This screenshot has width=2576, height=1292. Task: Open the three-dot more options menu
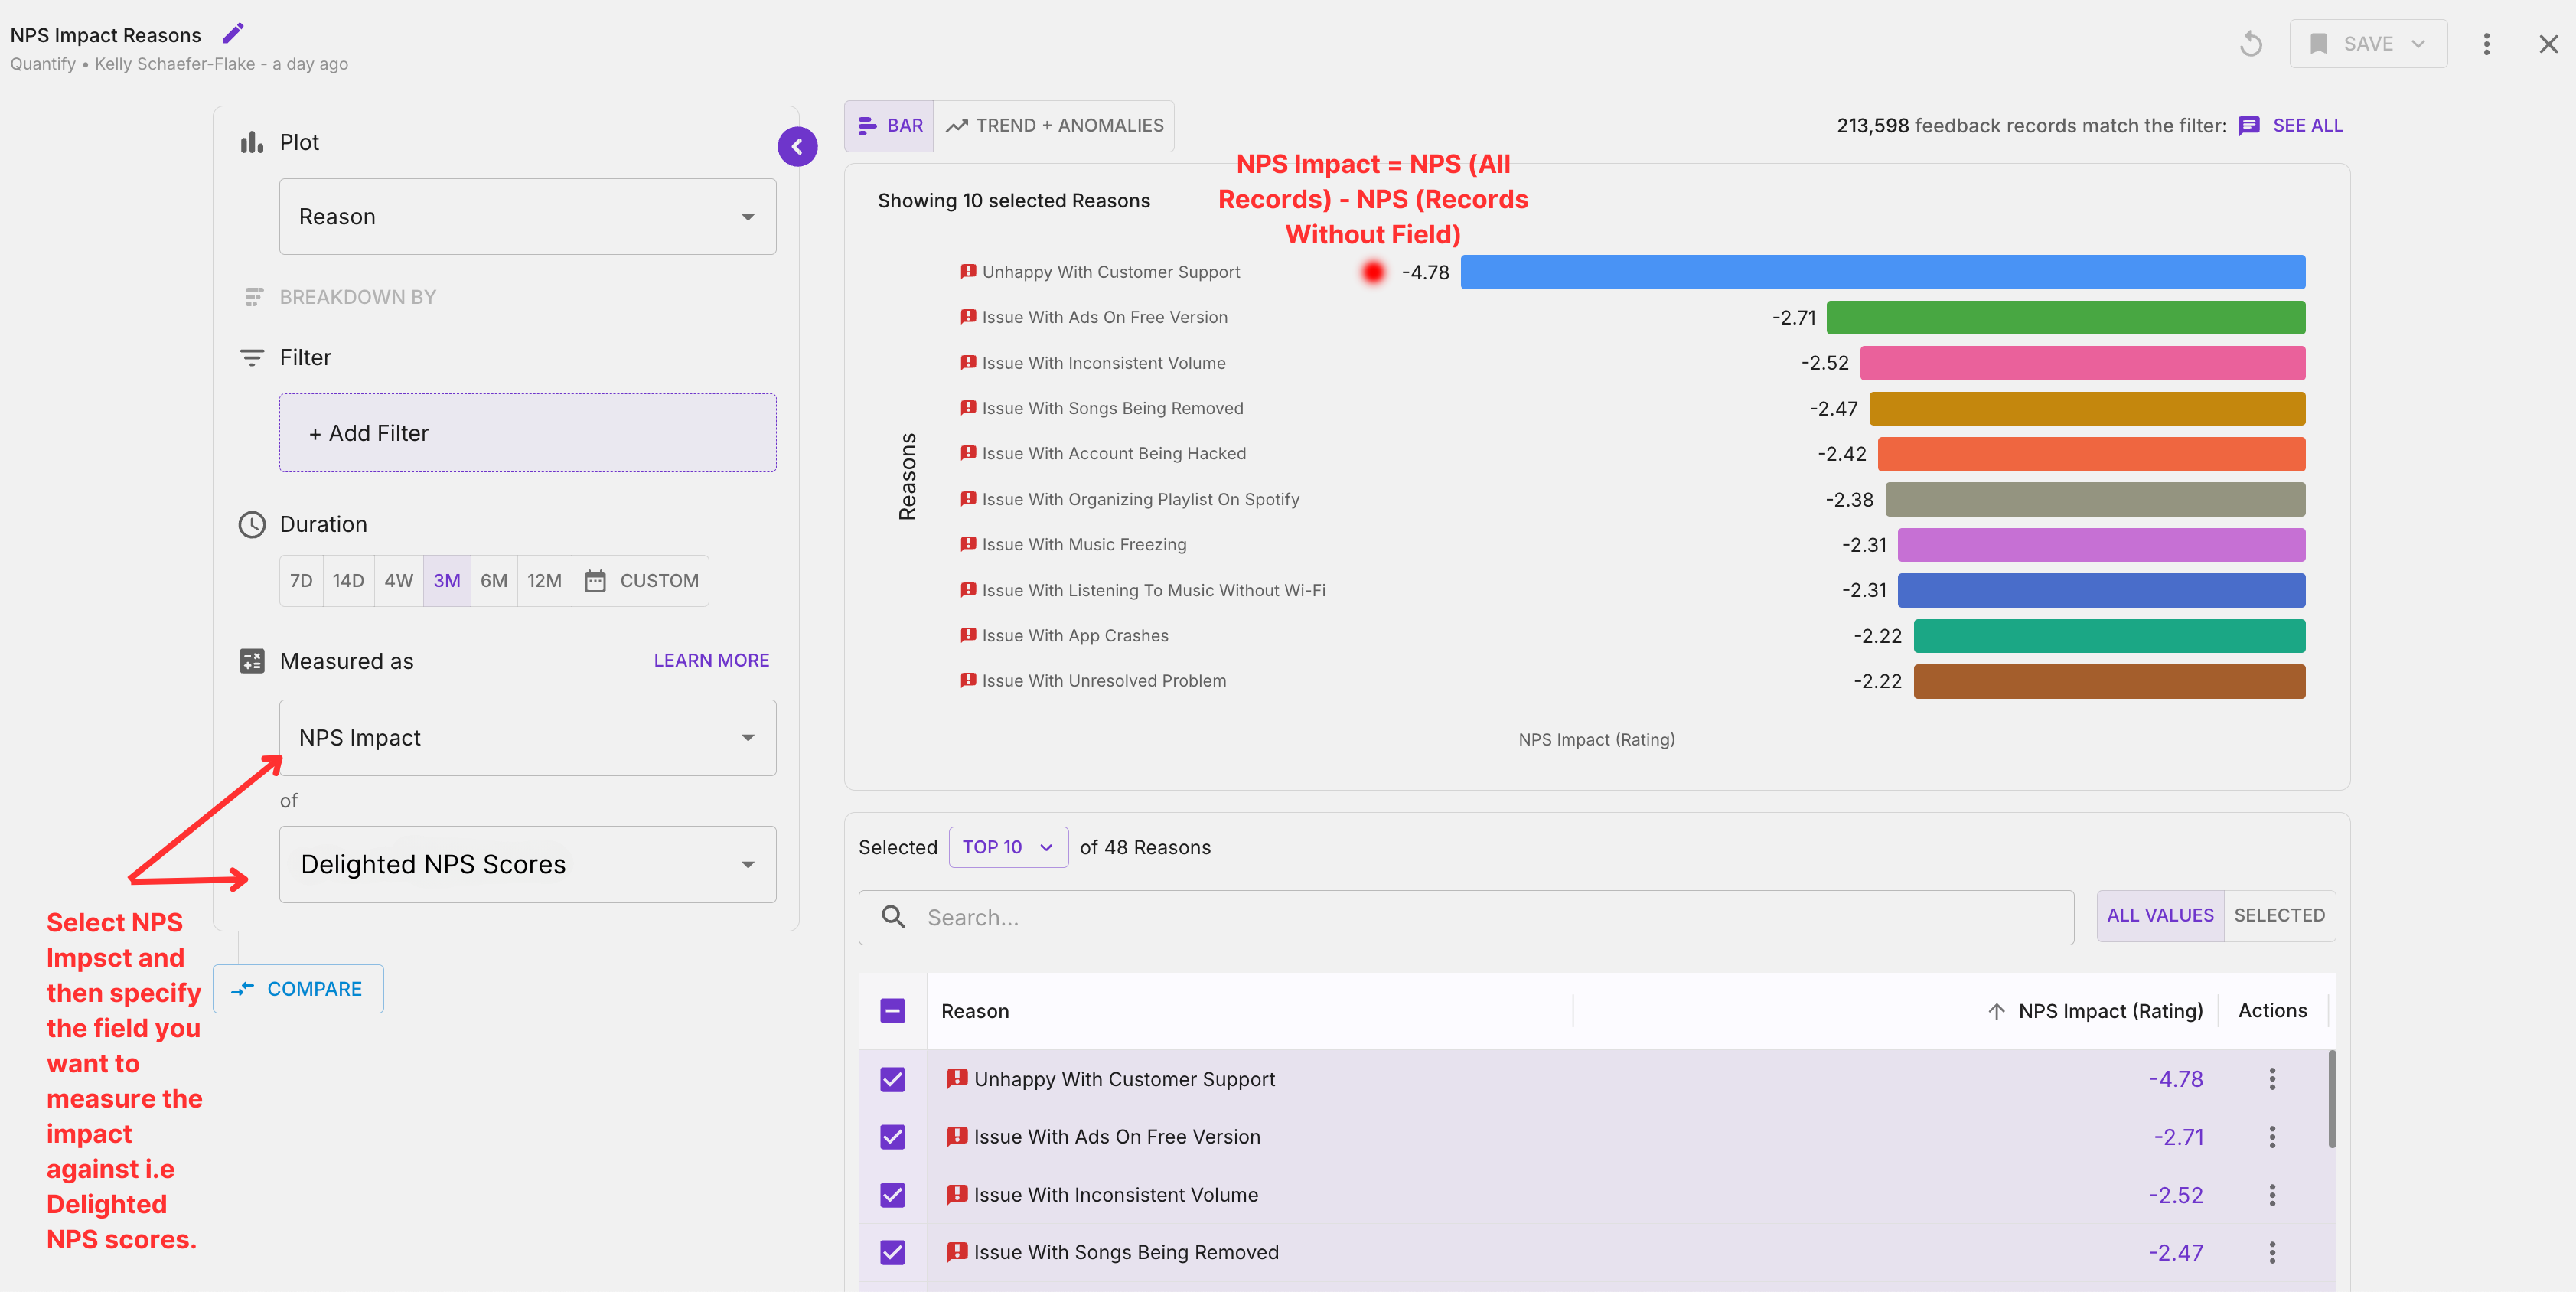coord(2486,44)
